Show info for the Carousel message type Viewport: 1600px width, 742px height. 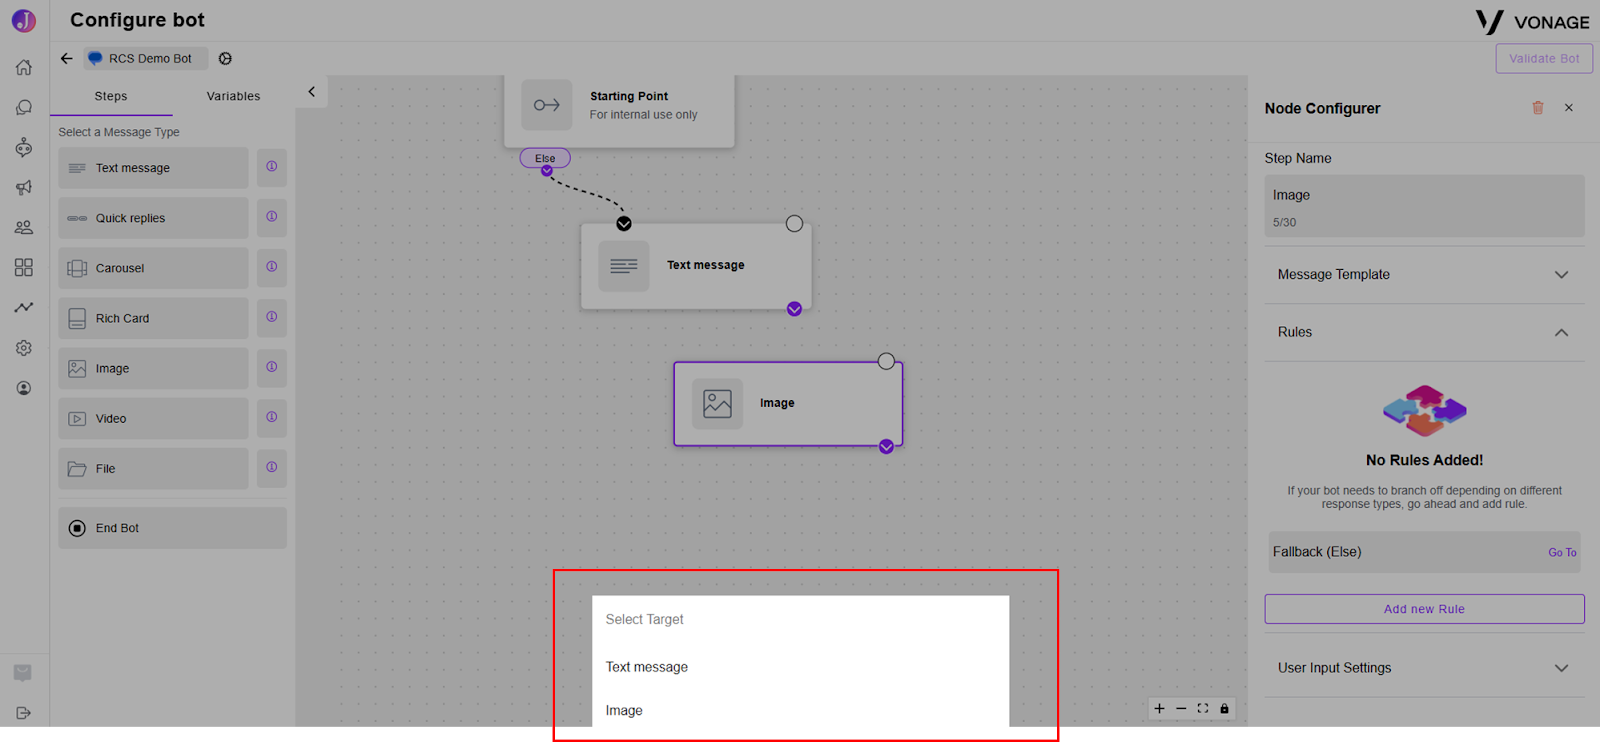pyautogui.click(x=272, y=267)
